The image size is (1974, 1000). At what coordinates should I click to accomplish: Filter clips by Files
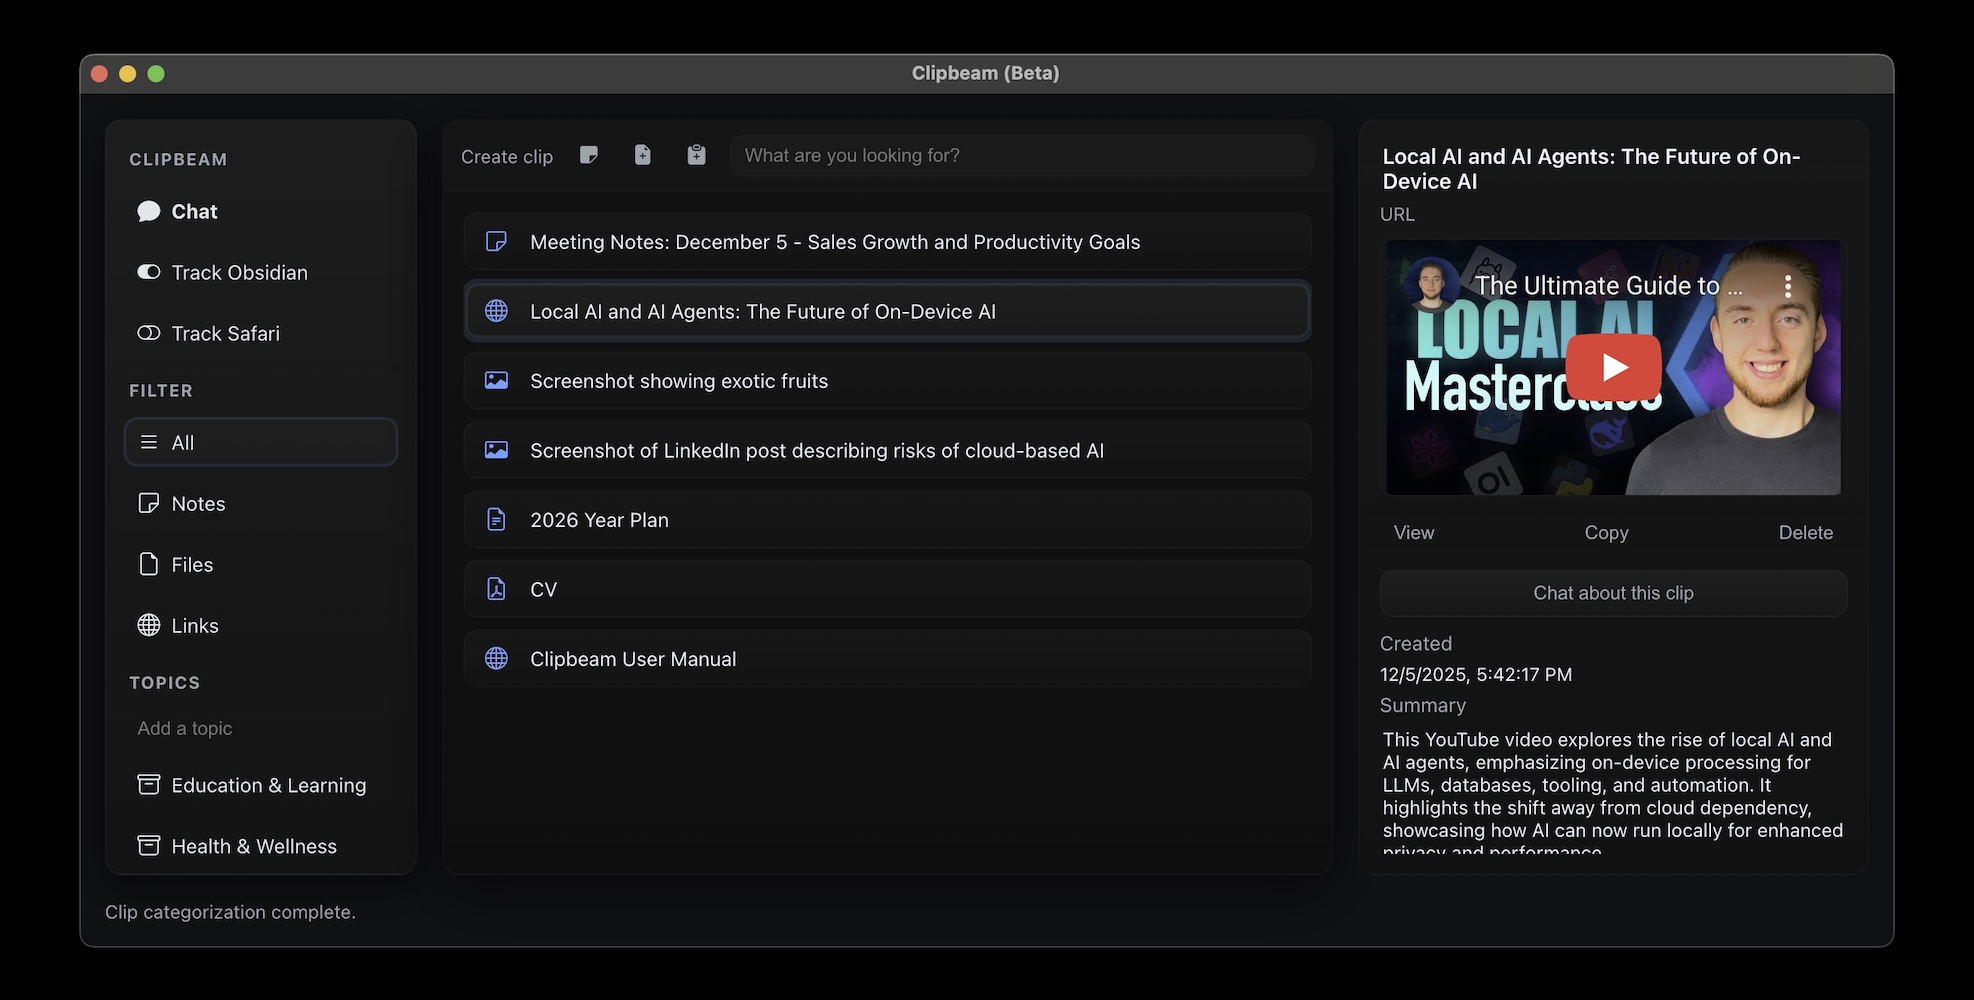click(191, 564)
